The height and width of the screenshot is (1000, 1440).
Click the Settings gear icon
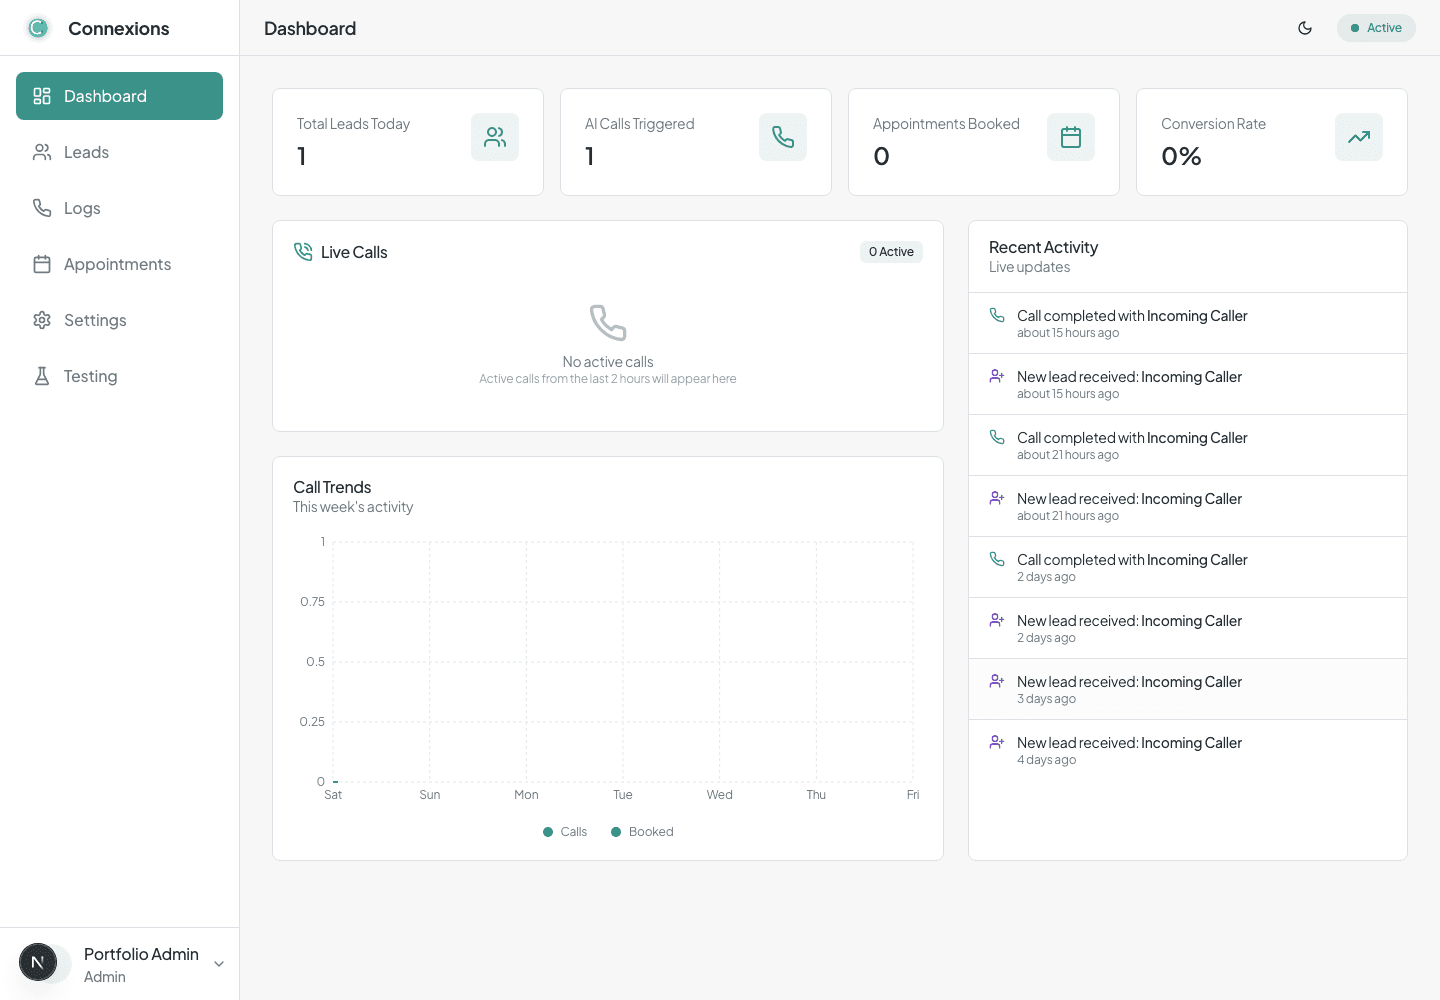(x=42, y=320)
